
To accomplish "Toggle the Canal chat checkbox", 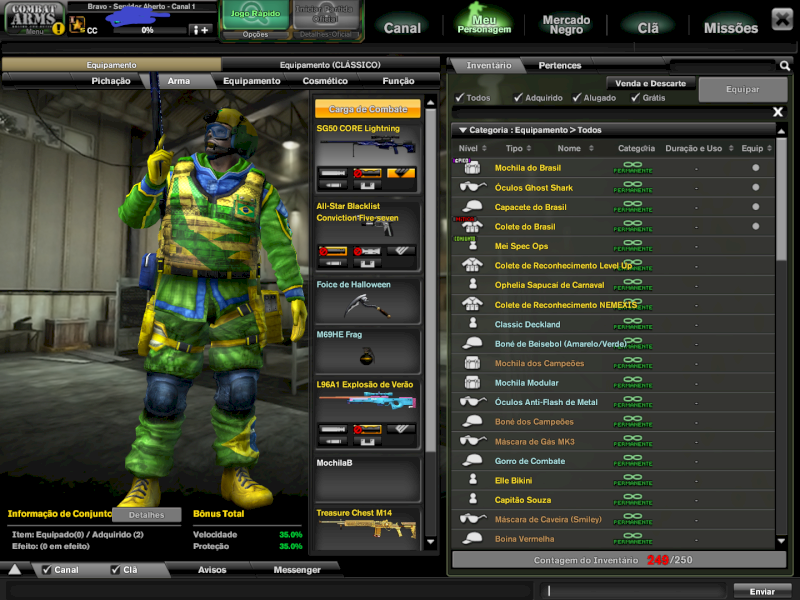I will 47,570.
